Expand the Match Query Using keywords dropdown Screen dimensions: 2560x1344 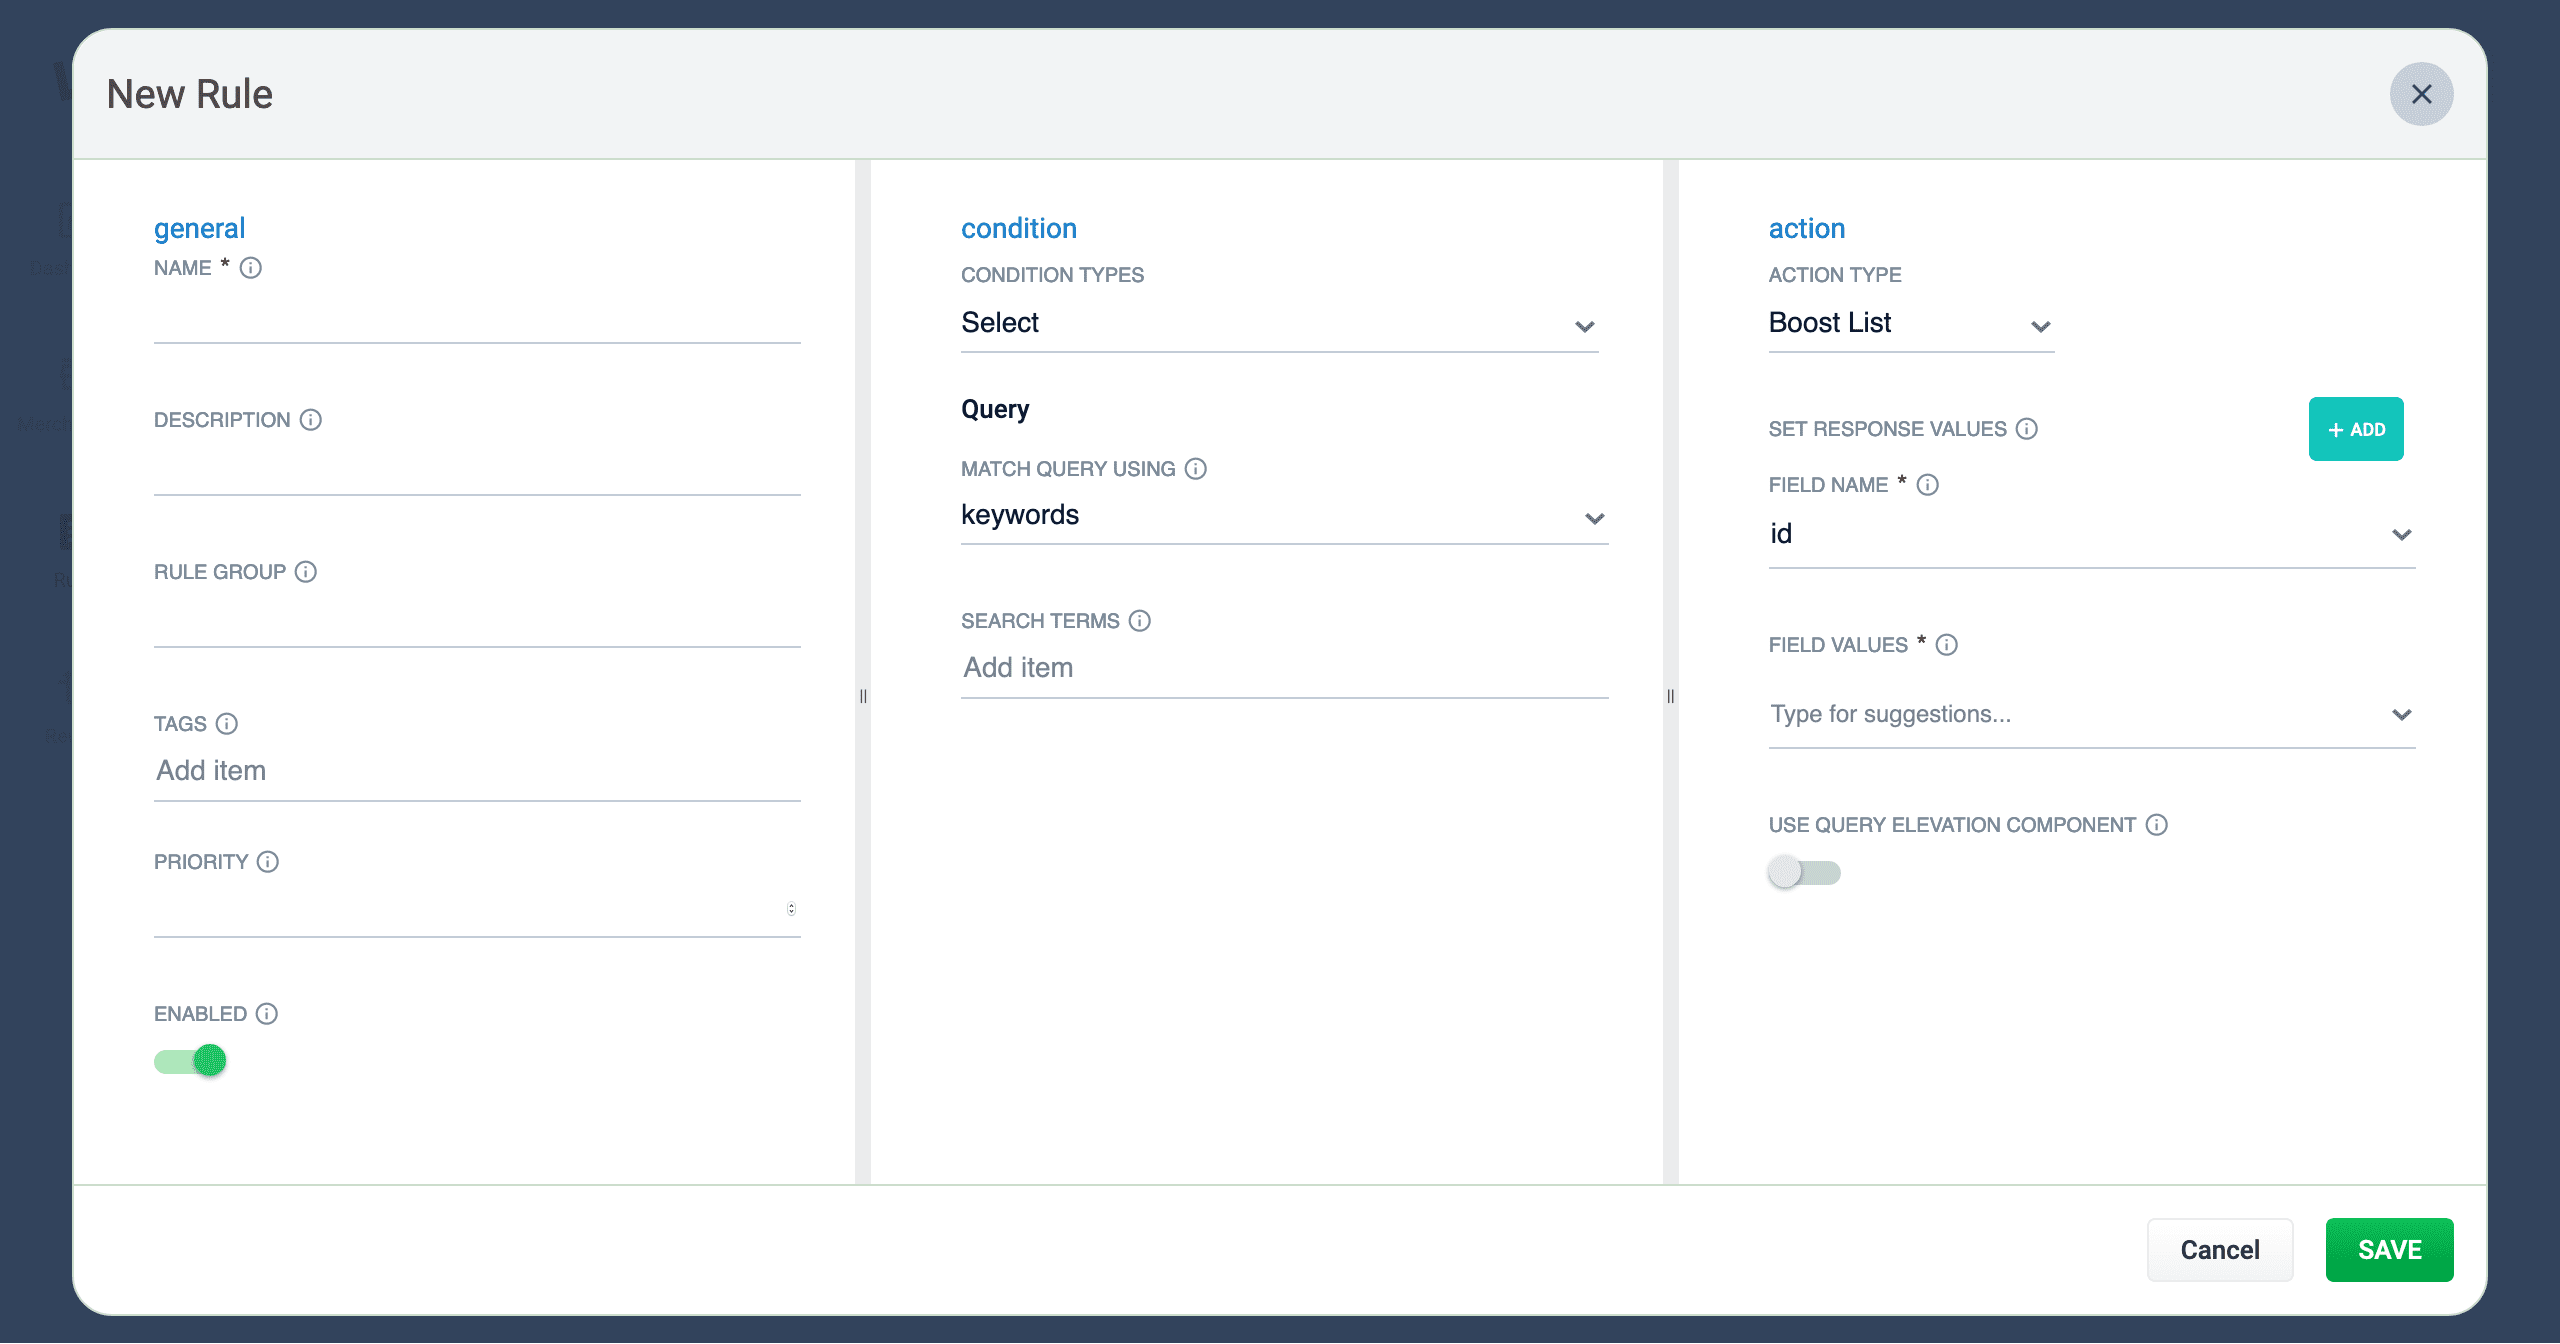click(1283, 516)
